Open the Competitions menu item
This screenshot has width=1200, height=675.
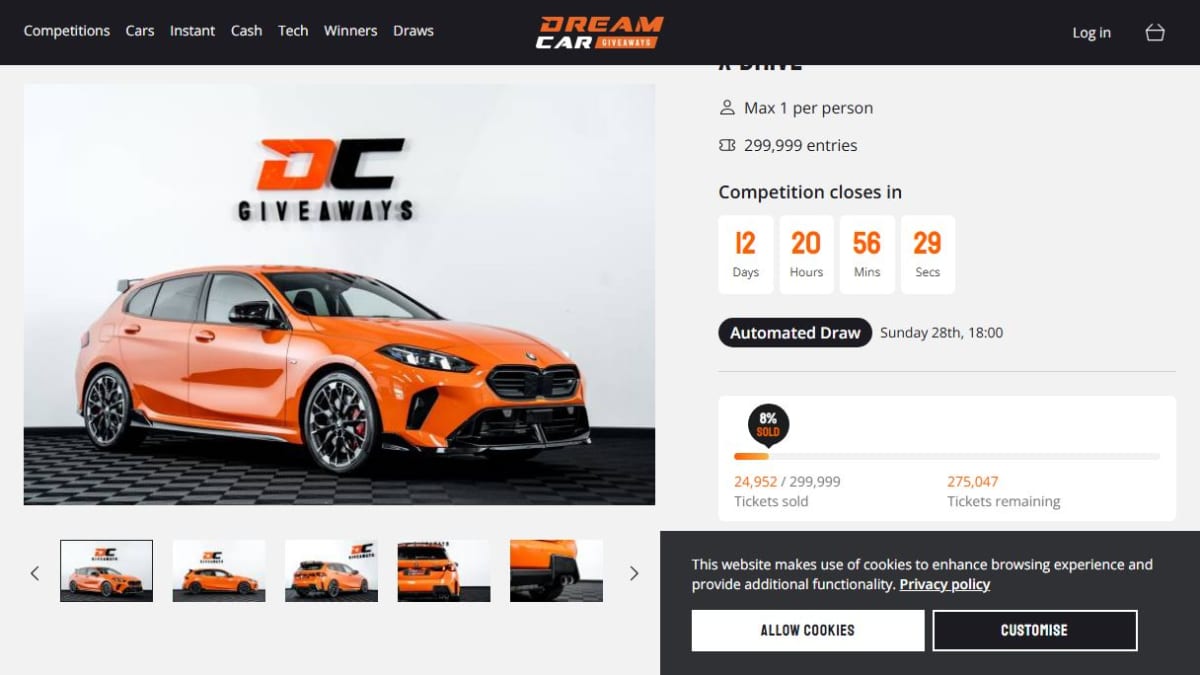coord(67,31)
